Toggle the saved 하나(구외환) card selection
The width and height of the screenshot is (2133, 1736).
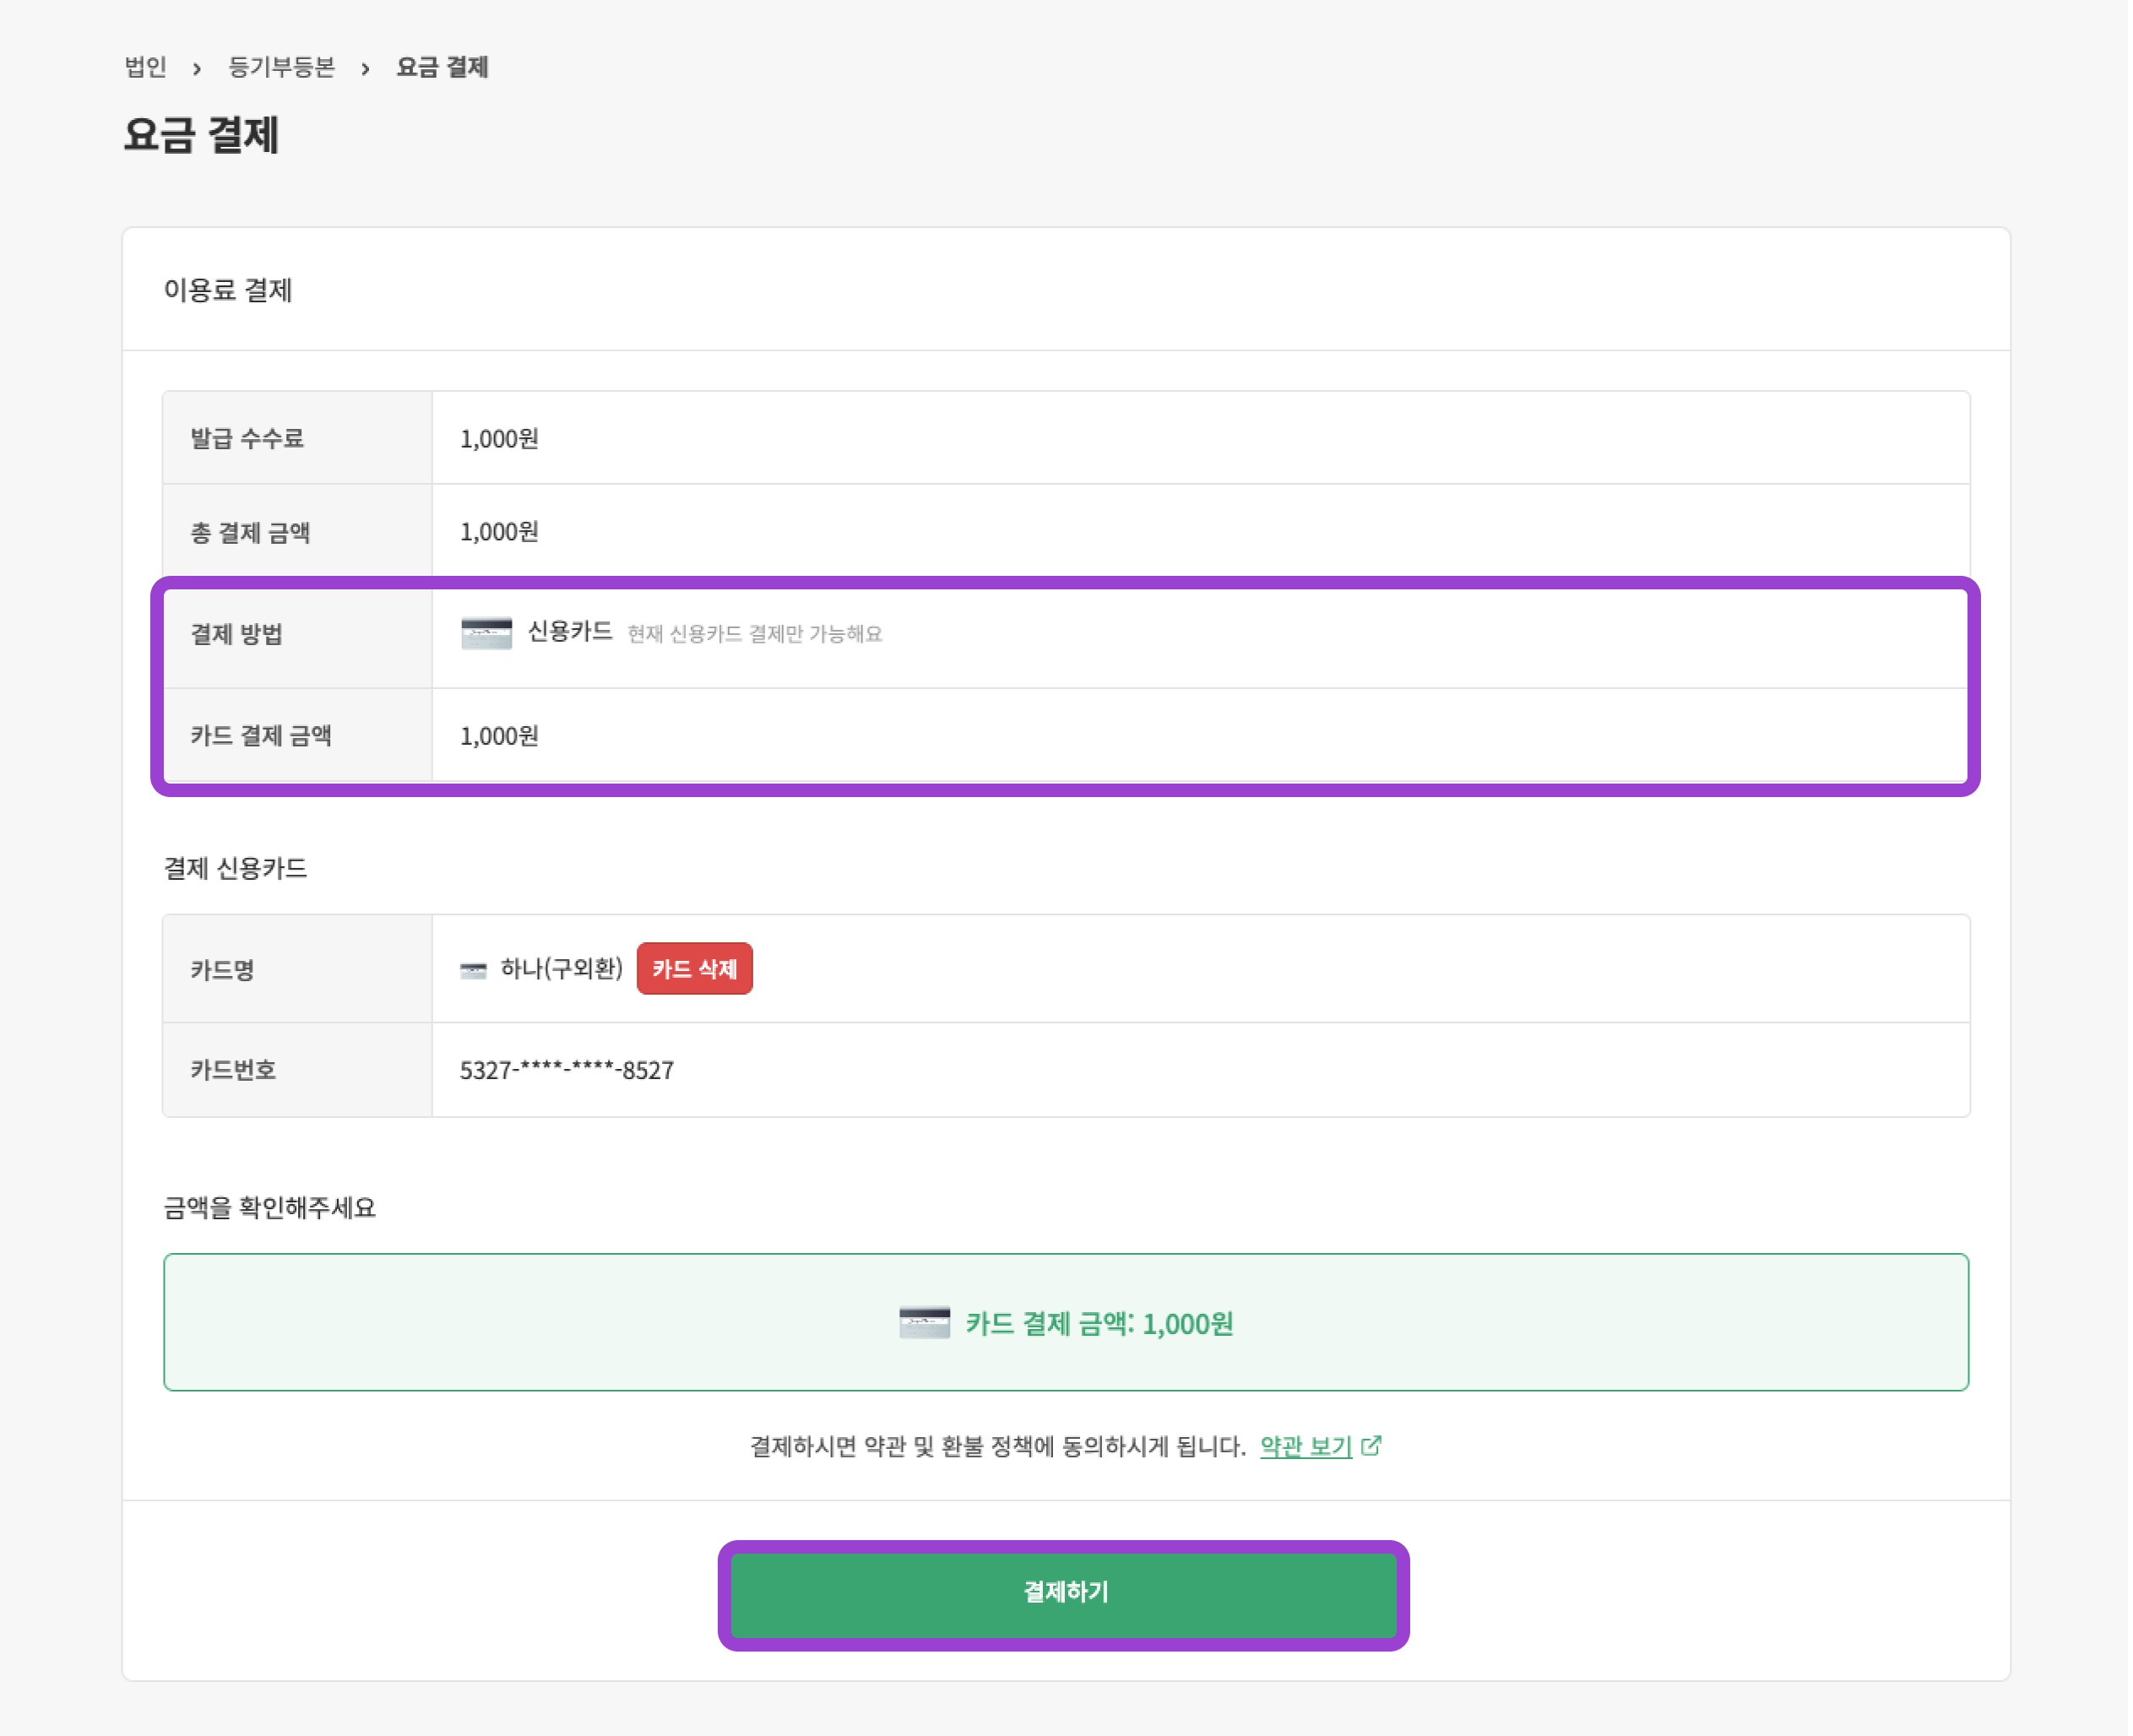coord(560,968)
